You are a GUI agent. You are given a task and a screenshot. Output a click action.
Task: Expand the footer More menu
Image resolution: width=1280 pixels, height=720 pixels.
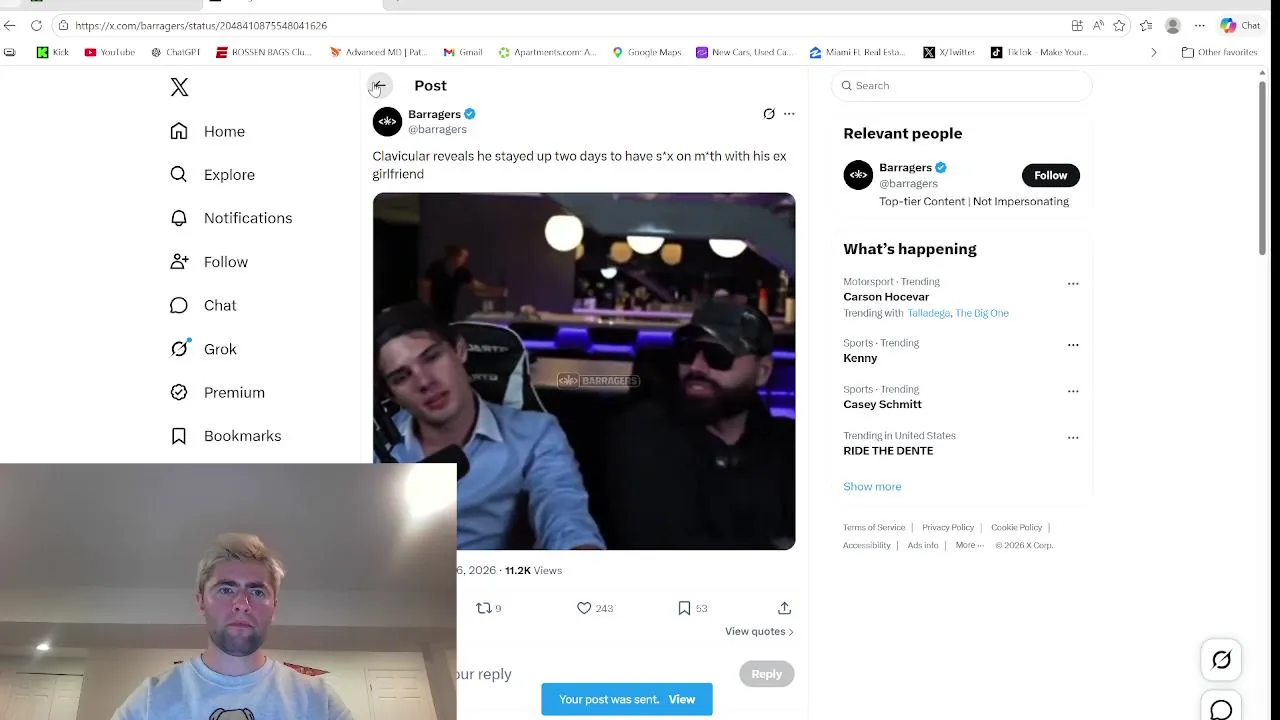pos(969,545)
